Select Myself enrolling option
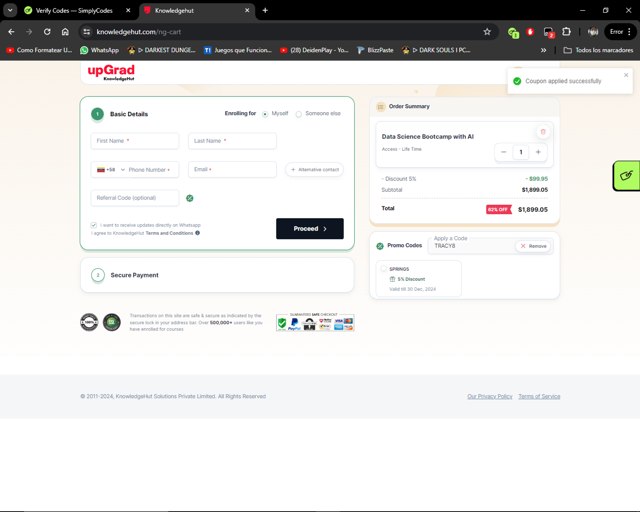Screen dimensions: 640x512 pyautogui.click(x=265, y=114)
